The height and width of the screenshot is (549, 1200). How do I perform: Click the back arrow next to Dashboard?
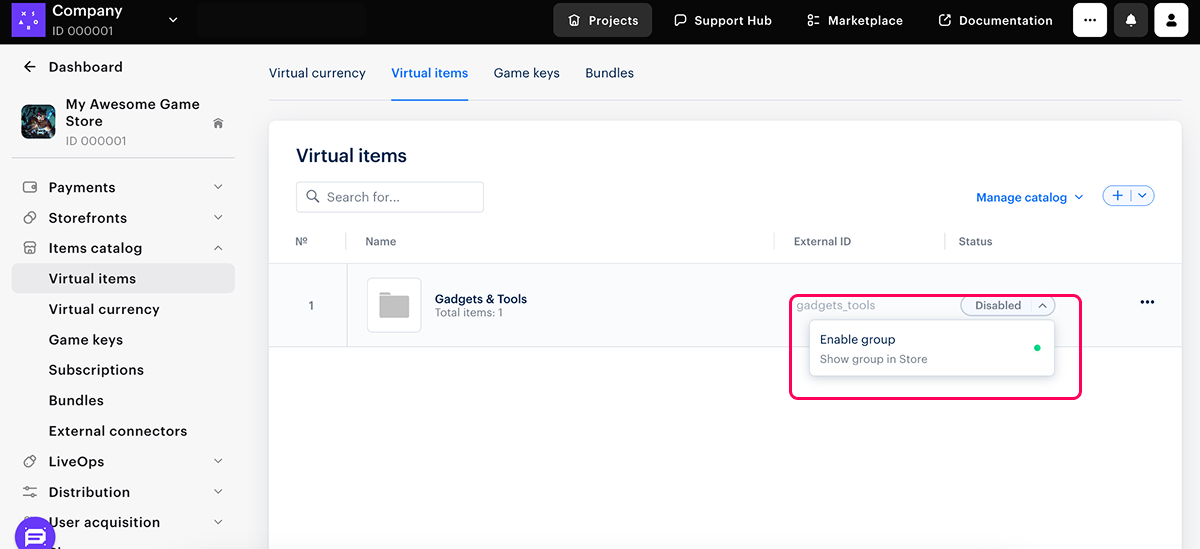29,67
